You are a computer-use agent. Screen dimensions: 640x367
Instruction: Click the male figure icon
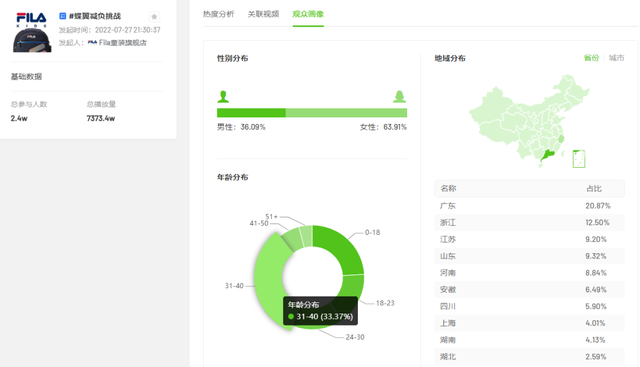click(223, 97)
